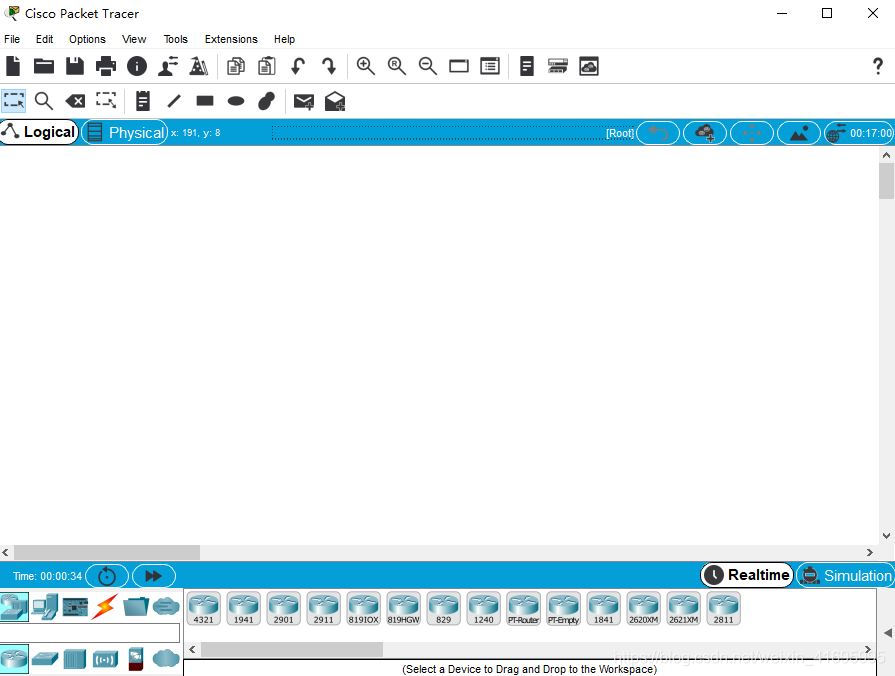Click the Paste toolbar icon
895x676 pixels.
[x=267, y=66]
